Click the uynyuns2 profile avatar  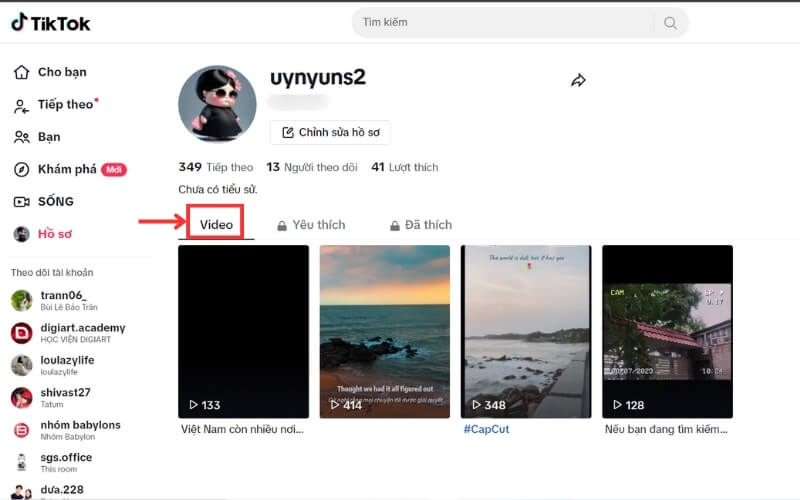(217, 104)
